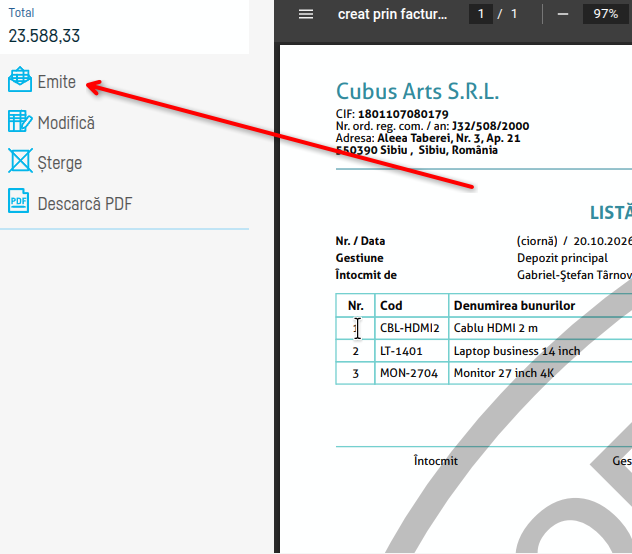Click the Emite envelope icon

point(20,79)
